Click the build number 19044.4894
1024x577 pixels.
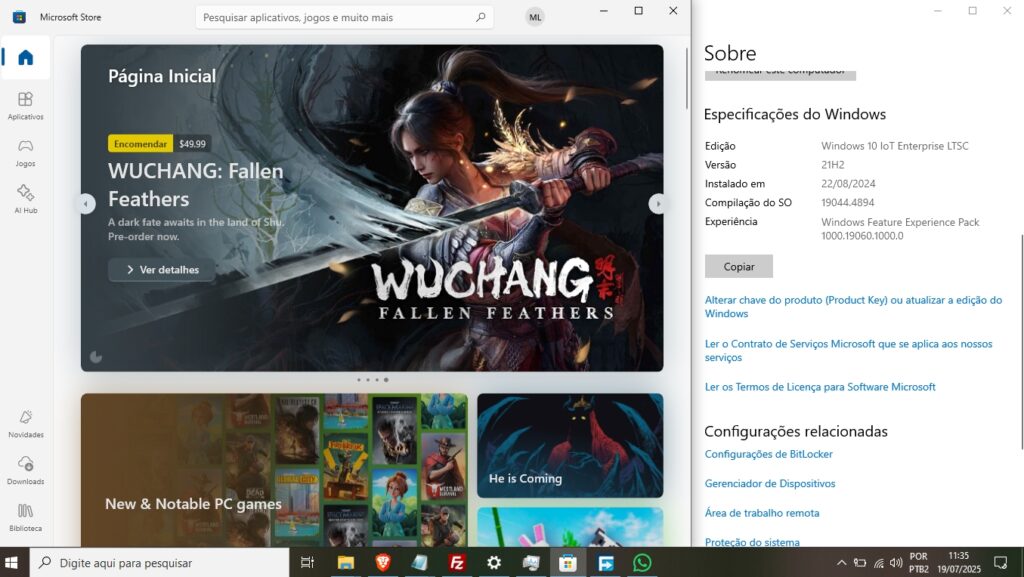click(x=848, y=203)
